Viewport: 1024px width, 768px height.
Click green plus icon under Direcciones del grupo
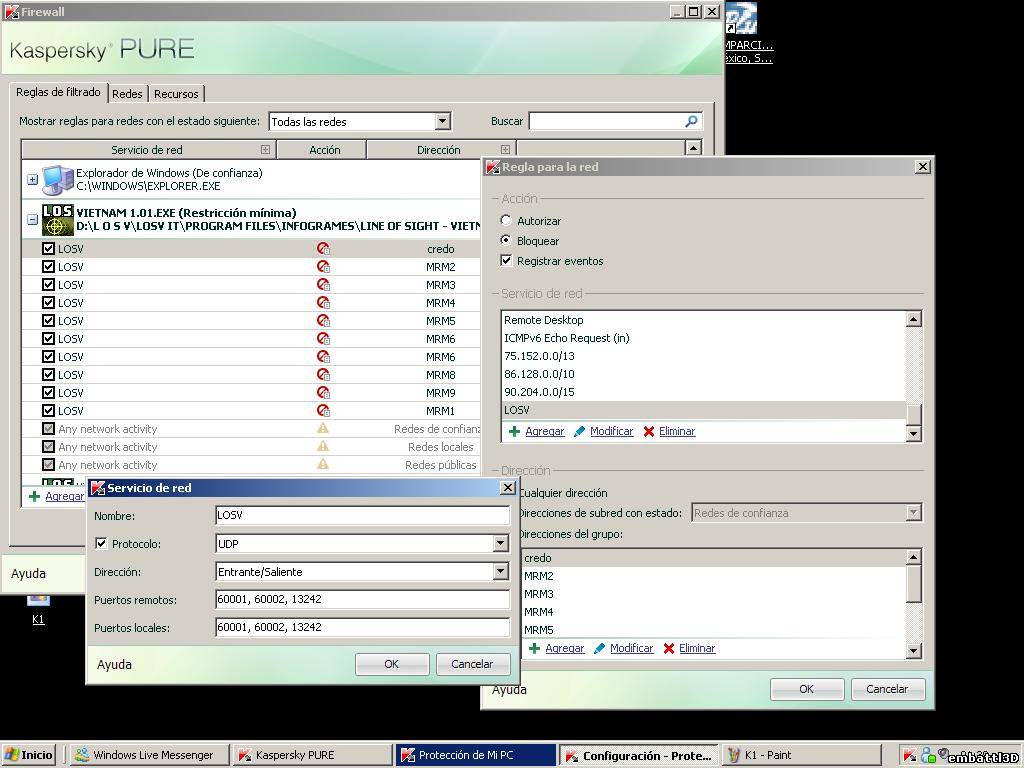pos(534,648)
